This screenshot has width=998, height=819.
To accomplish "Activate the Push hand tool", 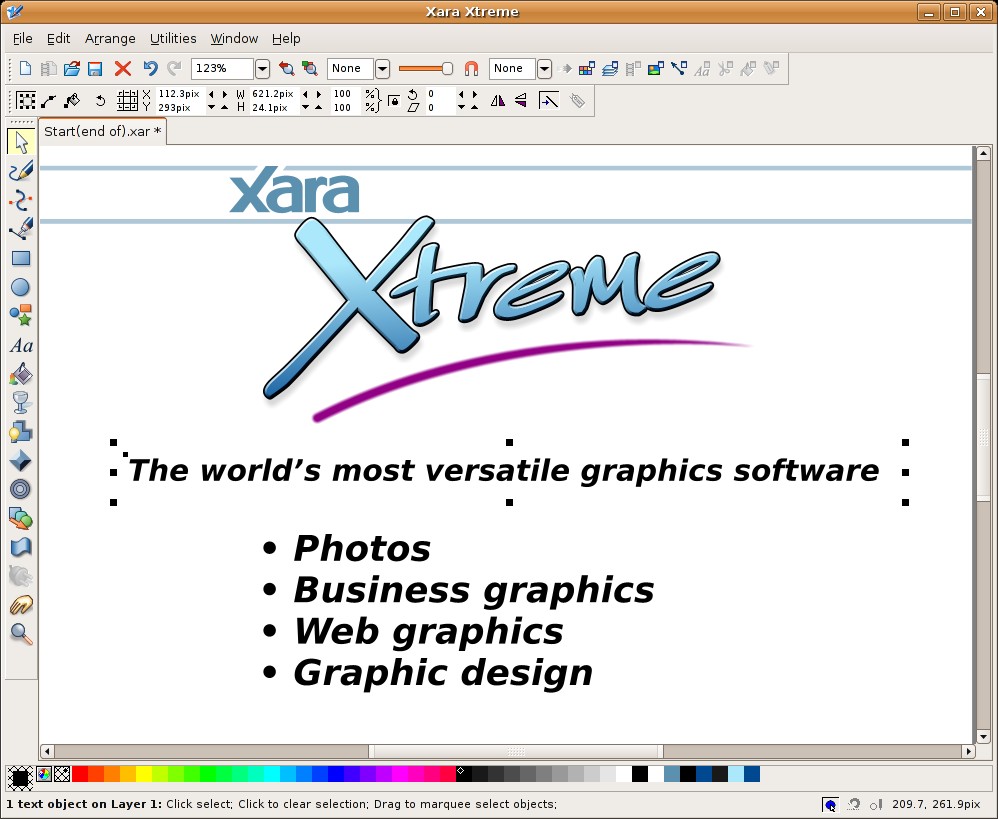I will (x=21, y=605).
